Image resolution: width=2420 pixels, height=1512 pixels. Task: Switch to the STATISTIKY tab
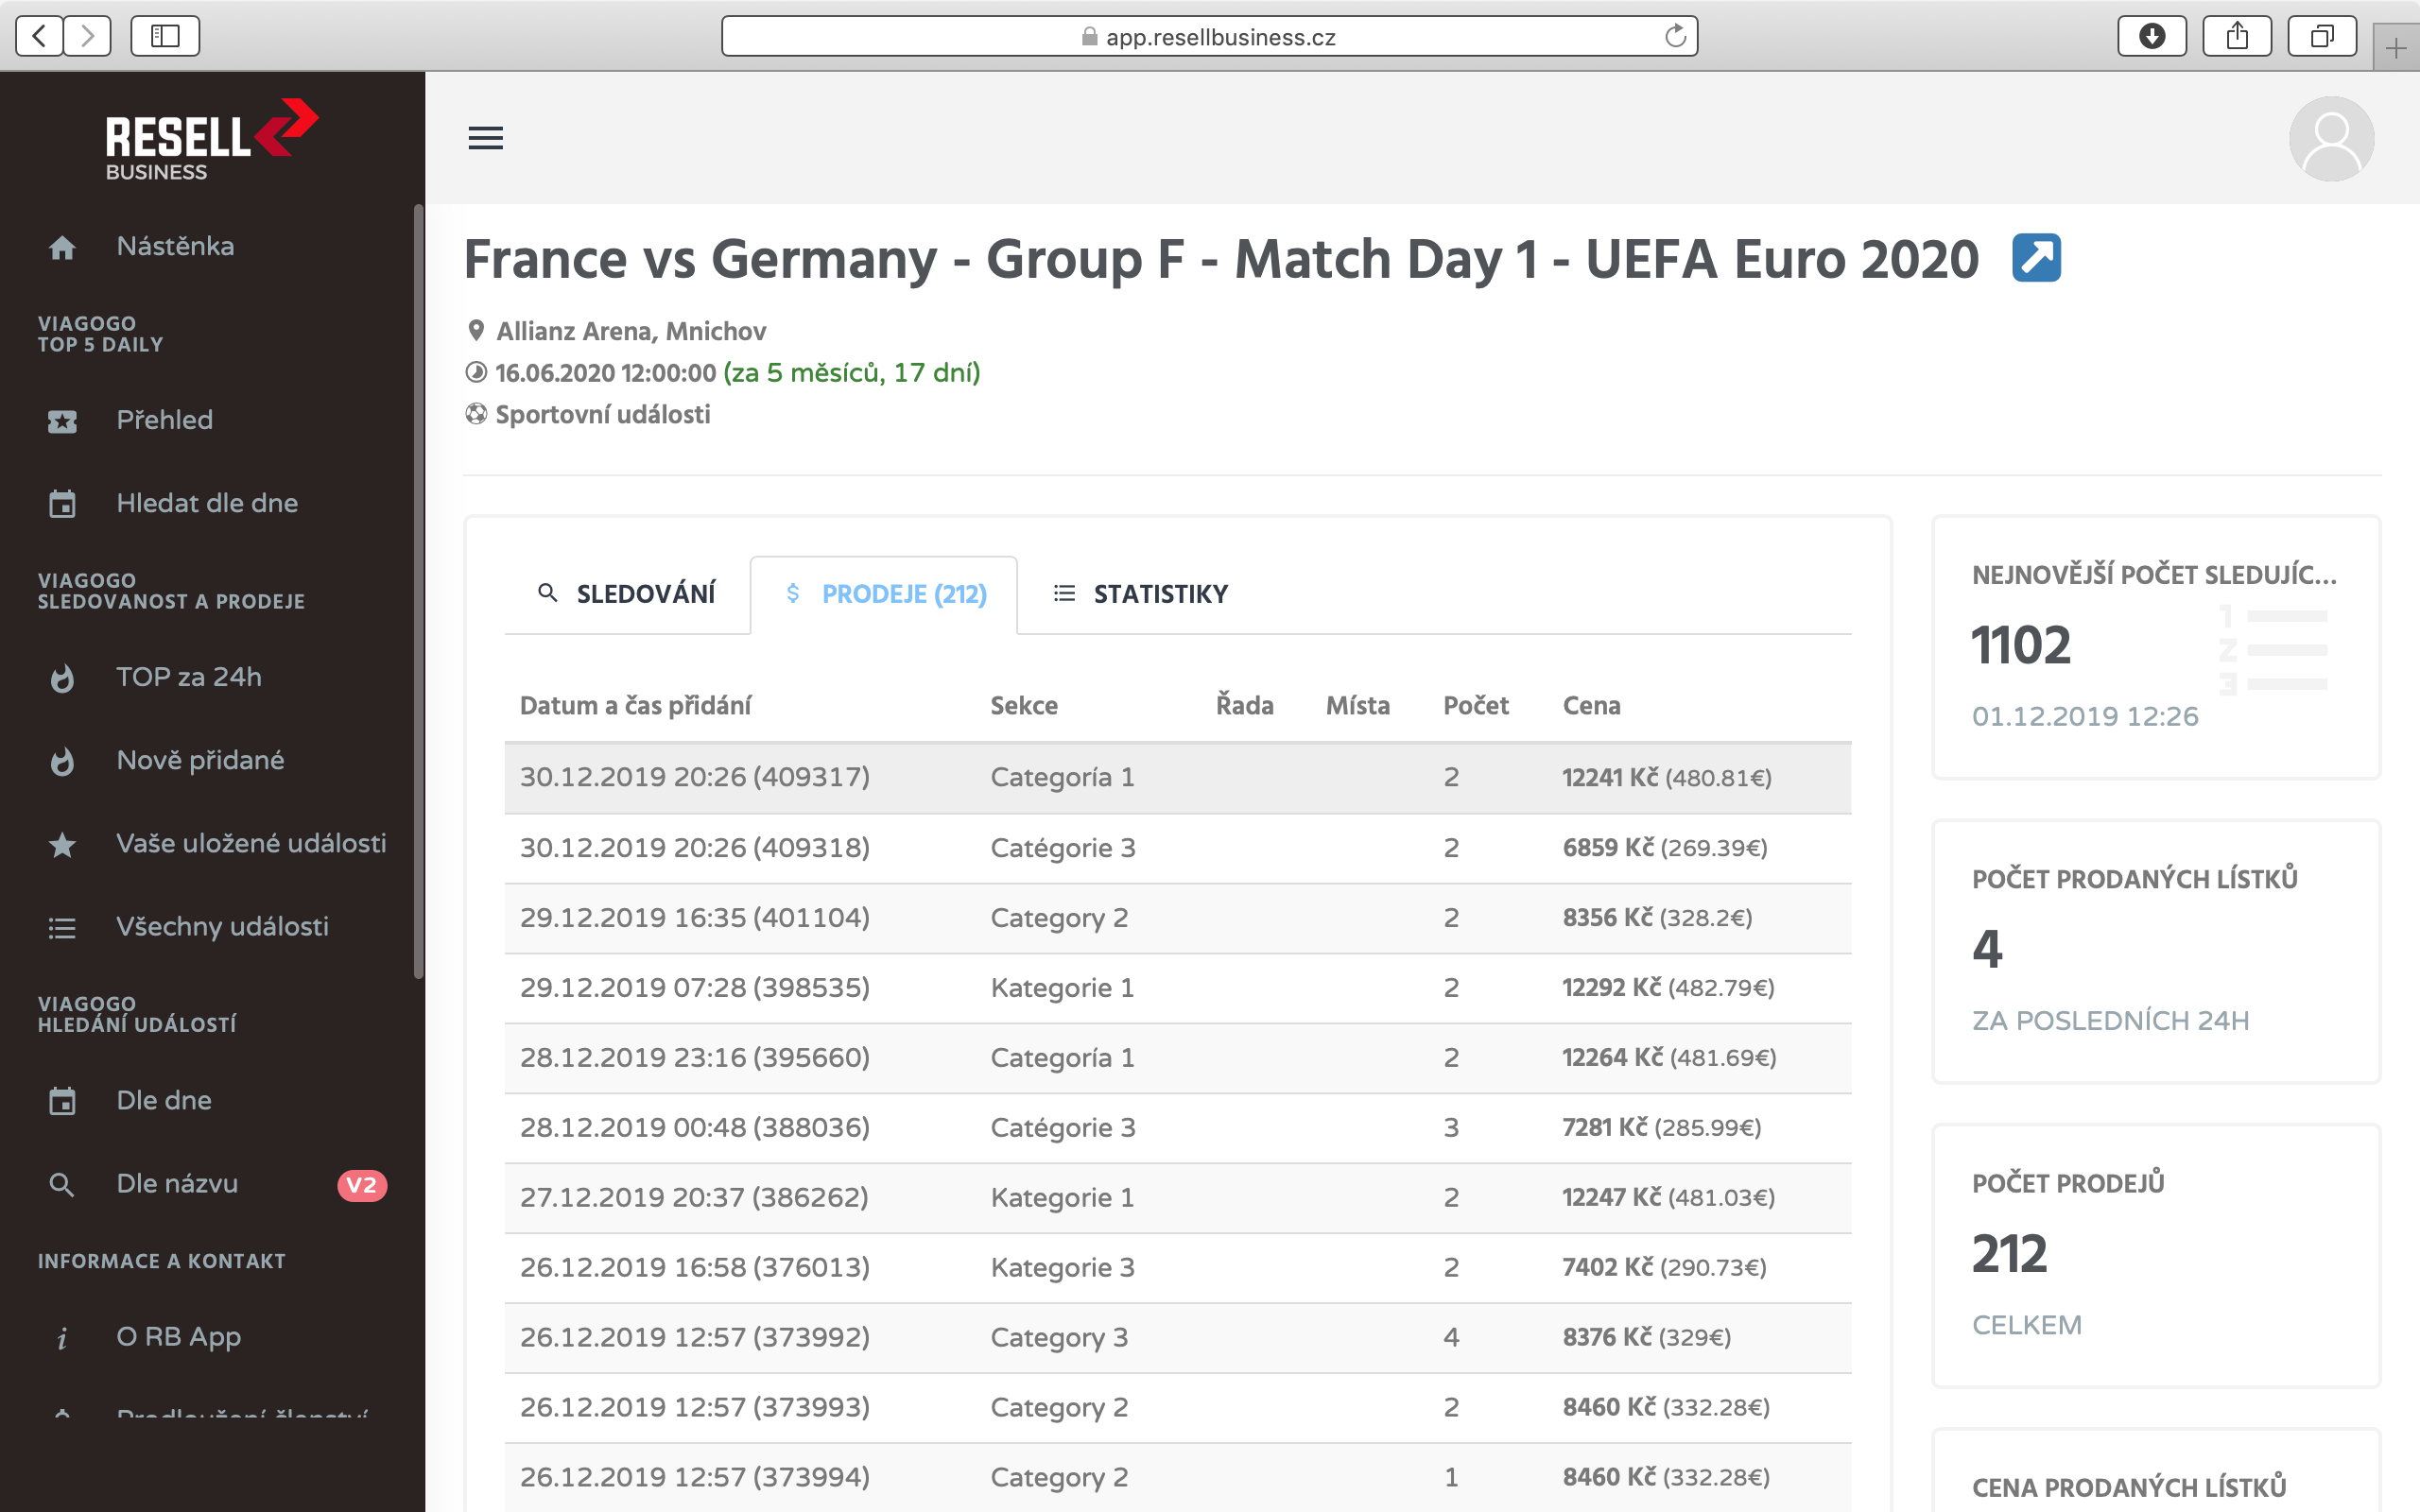(1141, 594)
